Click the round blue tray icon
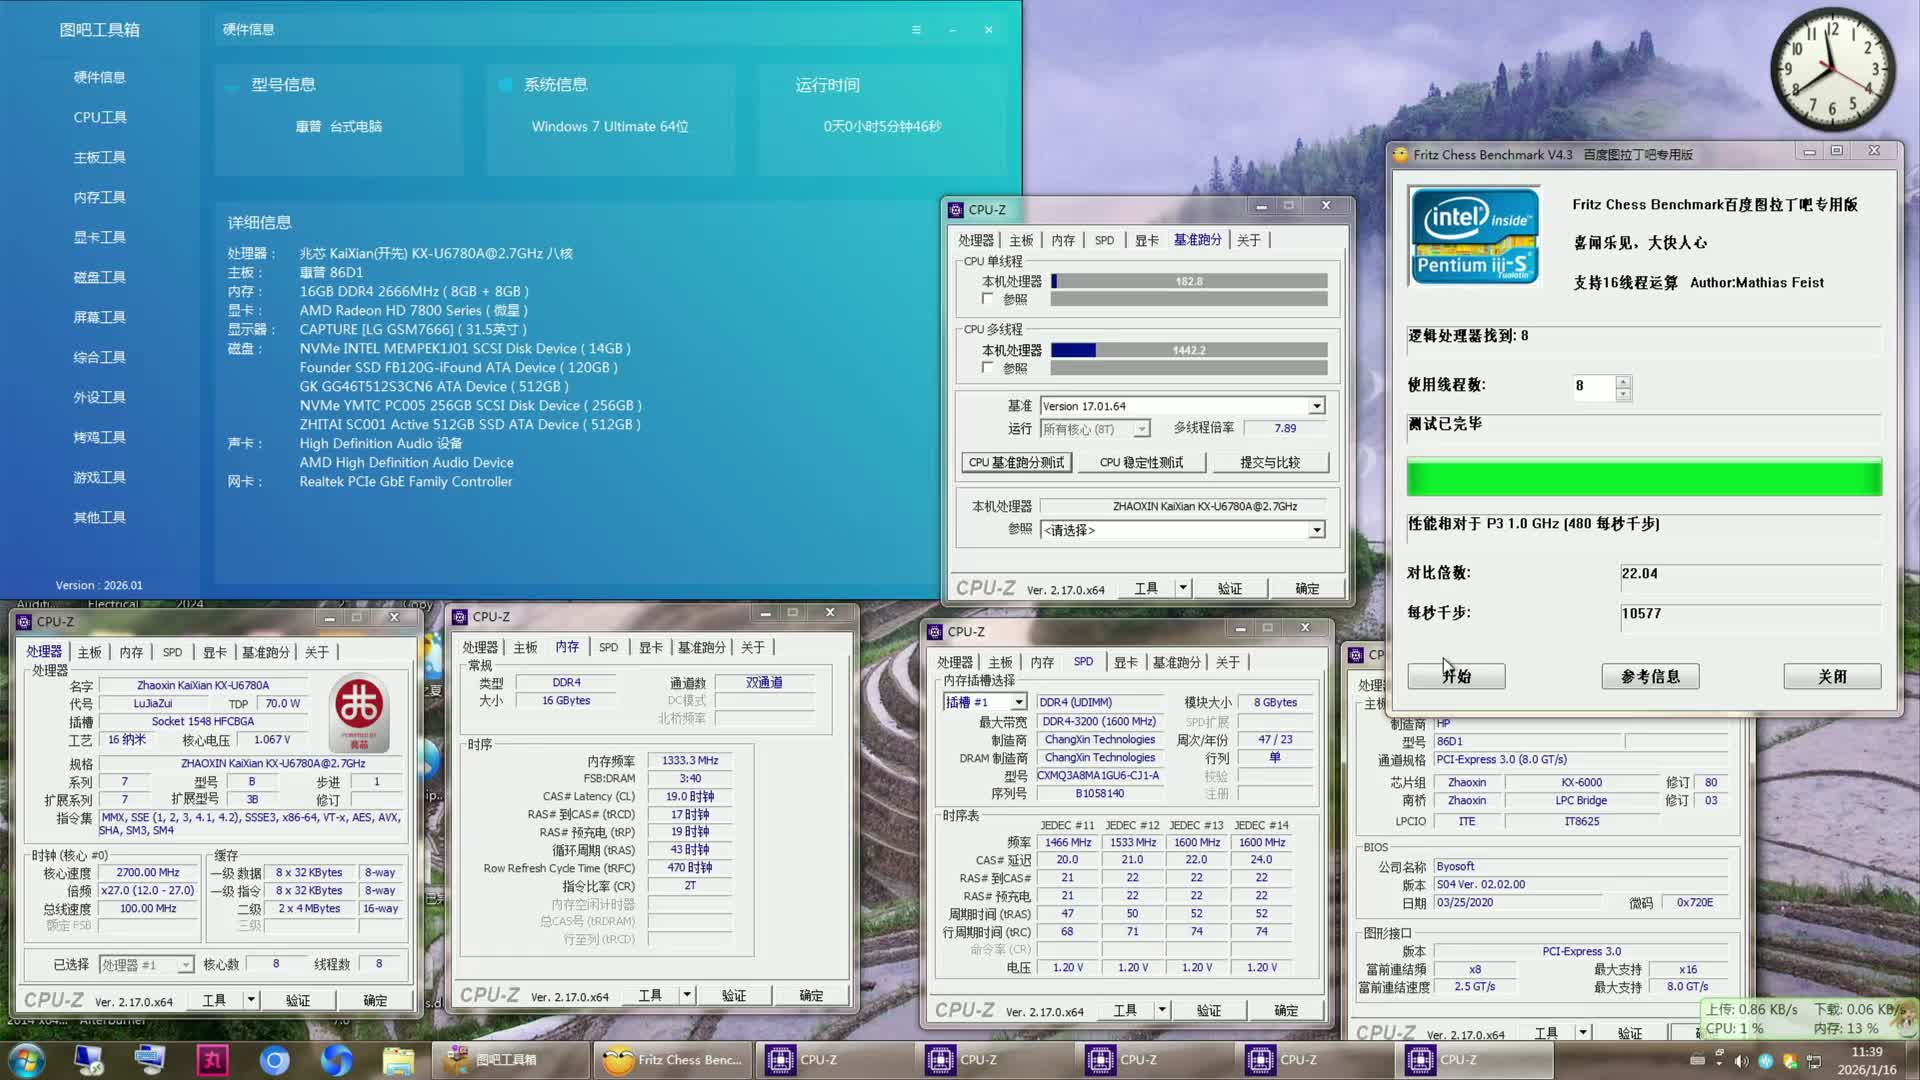 pyautogui.click(x=1766, y=1061)
